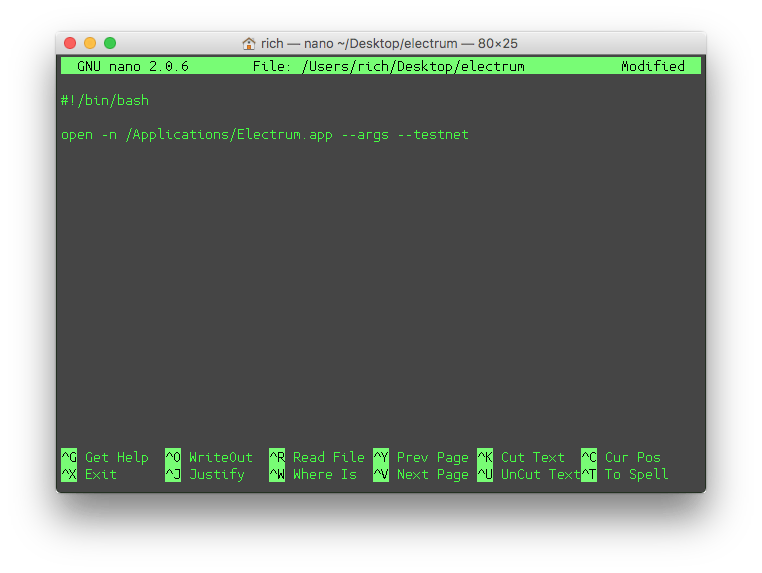Click the ^K shortcut key label
The width and height of the screenshot is (762, 573).
click(x=485, y=457)
